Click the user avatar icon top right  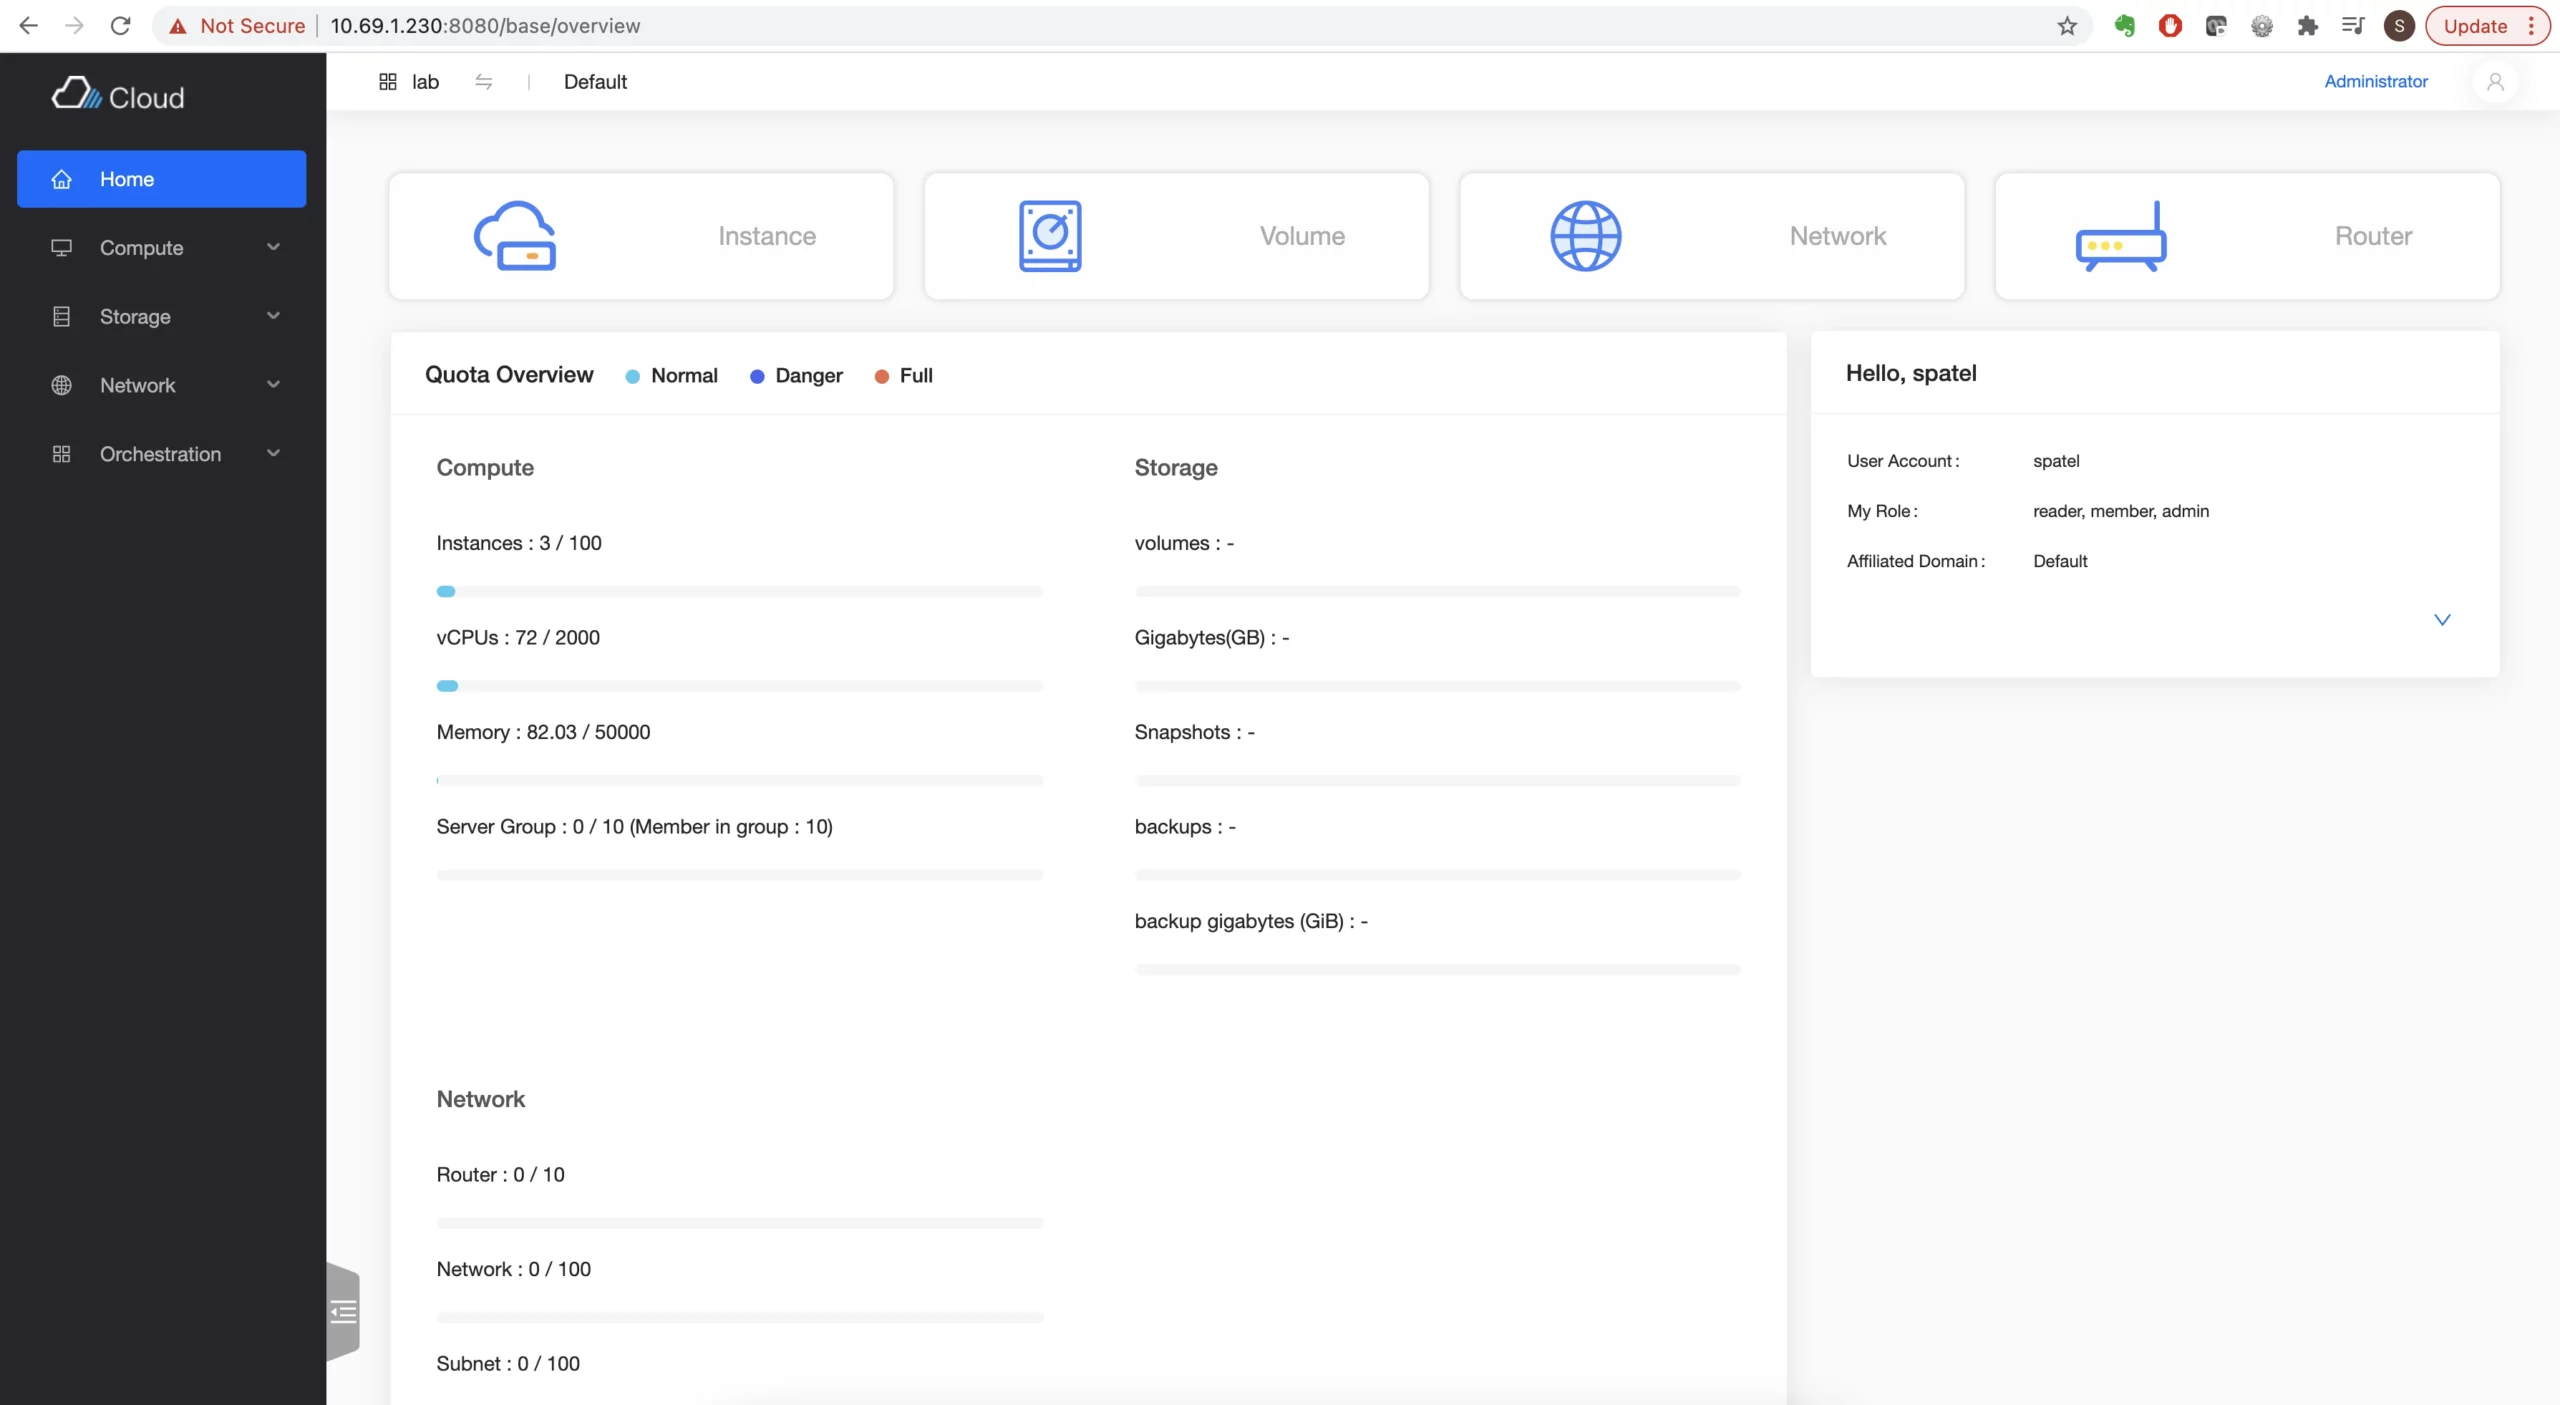(2495, 82)
